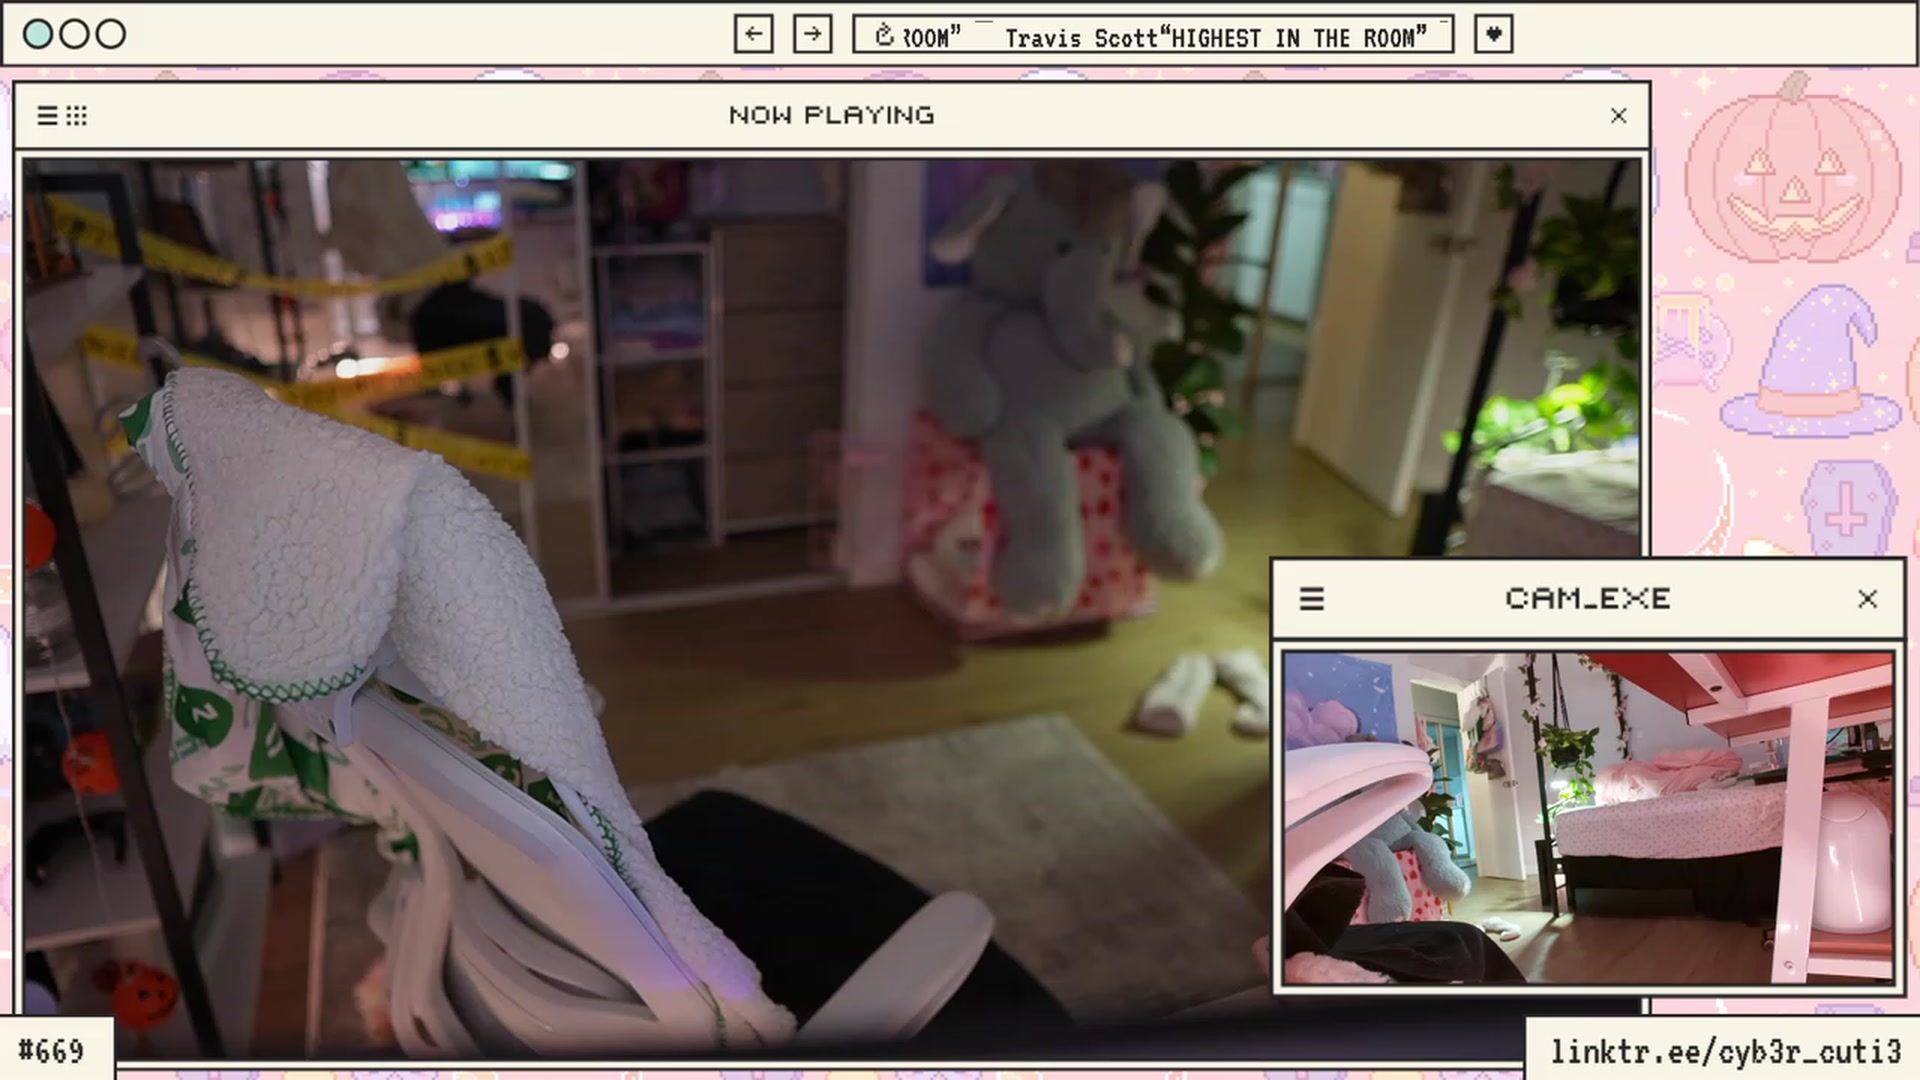Open the Now Playing hamburger menu
1920x1080 pixels.
(x=47, y=116)
